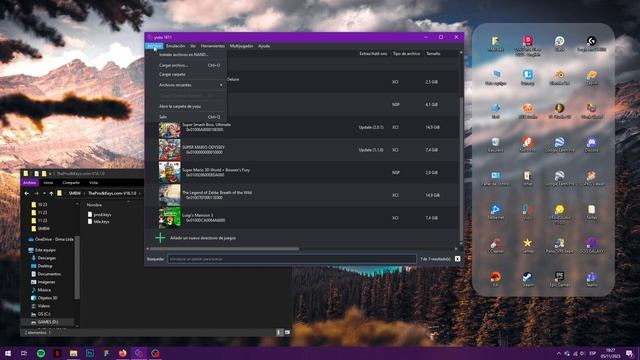Open File Explorer from the taskbar
This screenshot has height=360, width=640.
pos(73,353)
